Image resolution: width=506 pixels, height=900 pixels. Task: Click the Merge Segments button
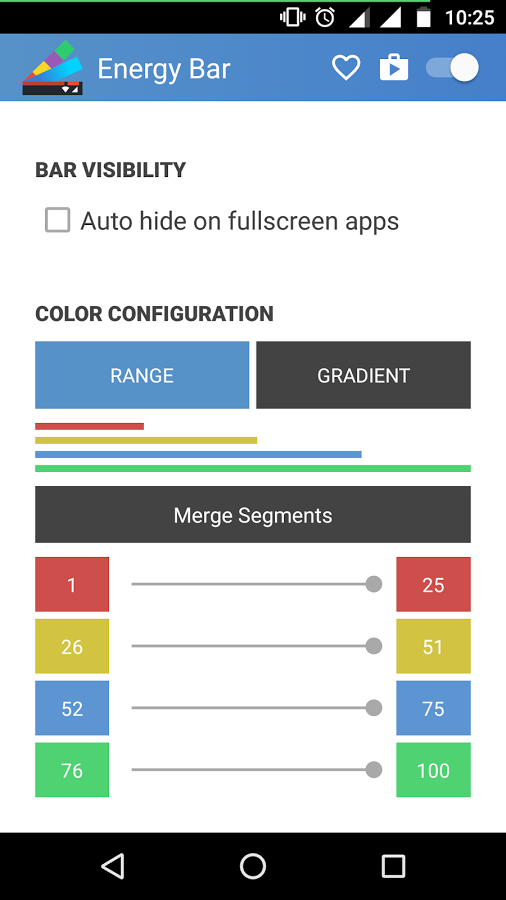click(x=253, y=514)
